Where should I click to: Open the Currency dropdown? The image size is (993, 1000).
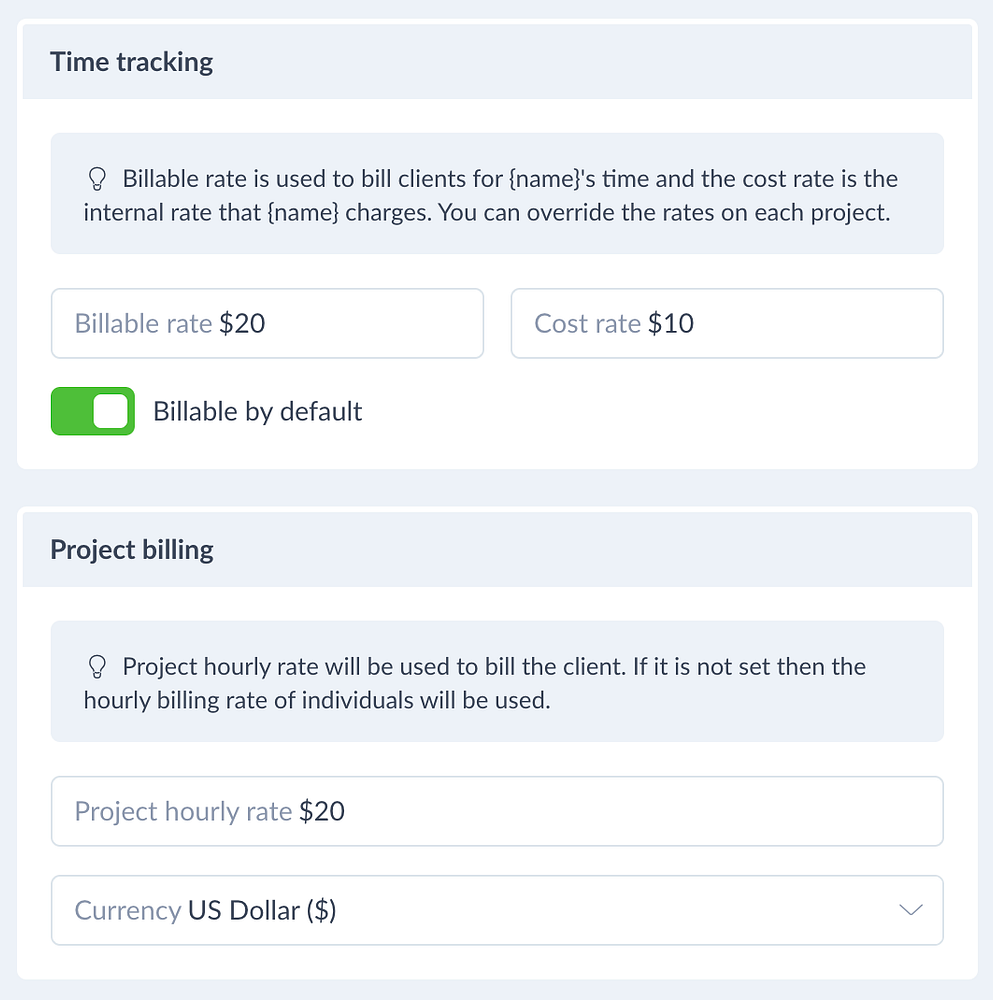tap(497, 910)
